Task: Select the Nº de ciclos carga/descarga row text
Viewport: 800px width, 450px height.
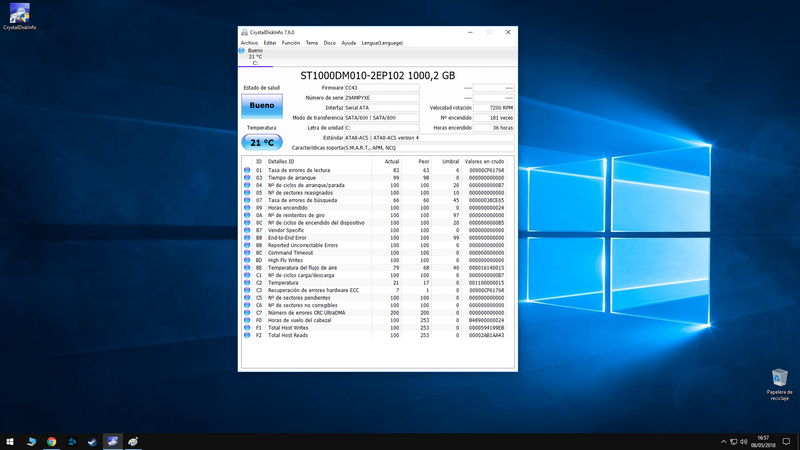Action: coord(301,276)
